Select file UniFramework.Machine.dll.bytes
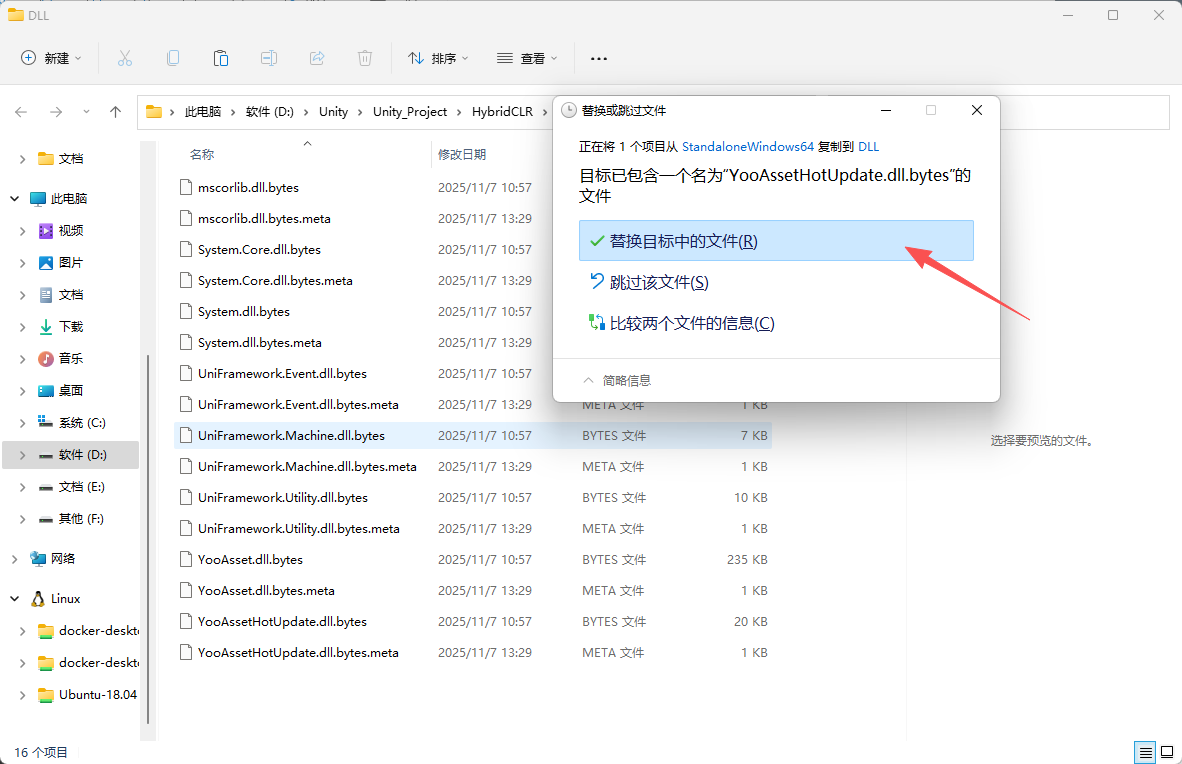 pos(291,435)
